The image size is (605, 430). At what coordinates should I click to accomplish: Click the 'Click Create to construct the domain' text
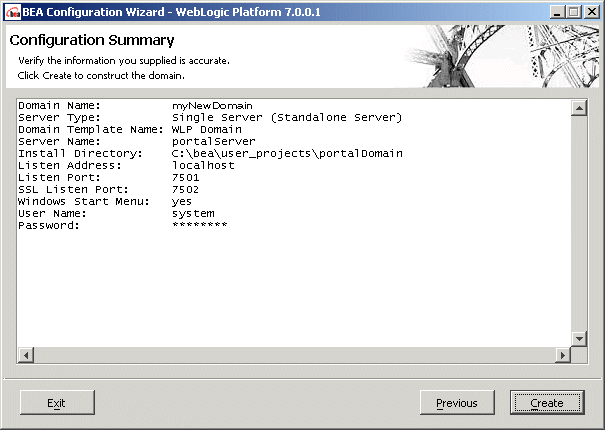[101, 75]
